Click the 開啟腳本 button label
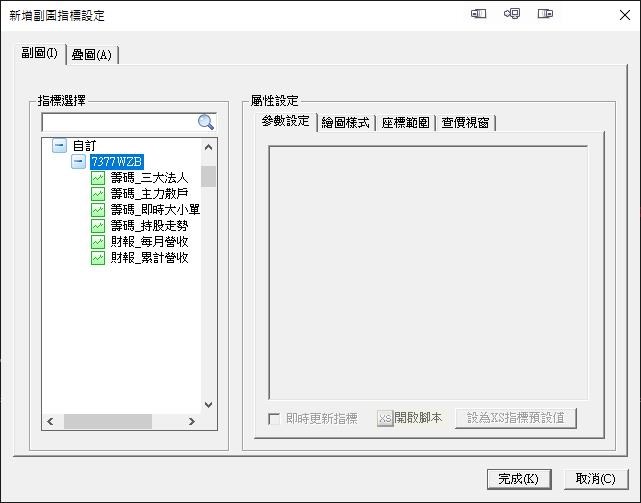 [418, 418]
